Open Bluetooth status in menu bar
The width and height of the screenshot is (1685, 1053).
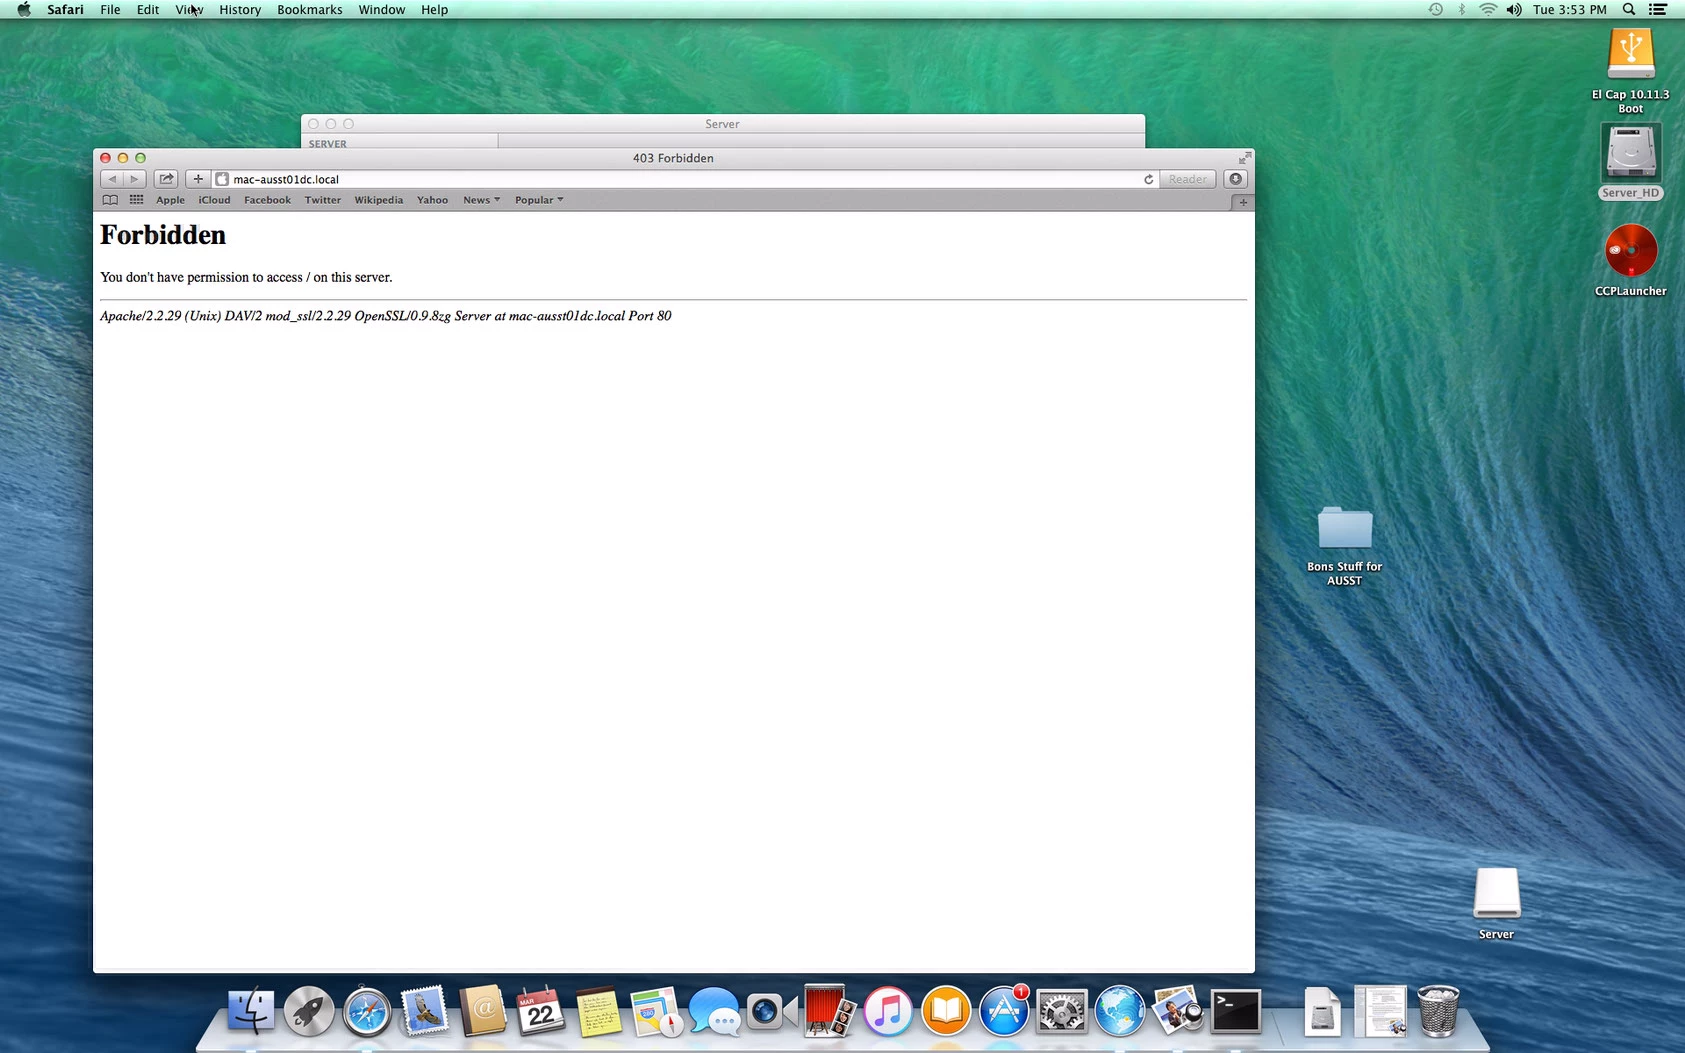[x=1461, y=9]
